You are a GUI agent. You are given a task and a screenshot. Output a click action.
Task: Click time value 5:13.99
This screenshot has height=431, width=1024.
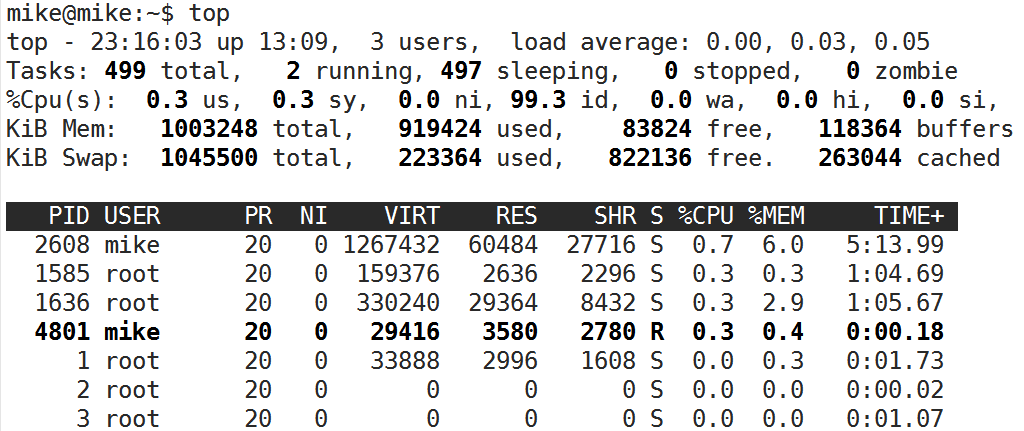(895, 245)
